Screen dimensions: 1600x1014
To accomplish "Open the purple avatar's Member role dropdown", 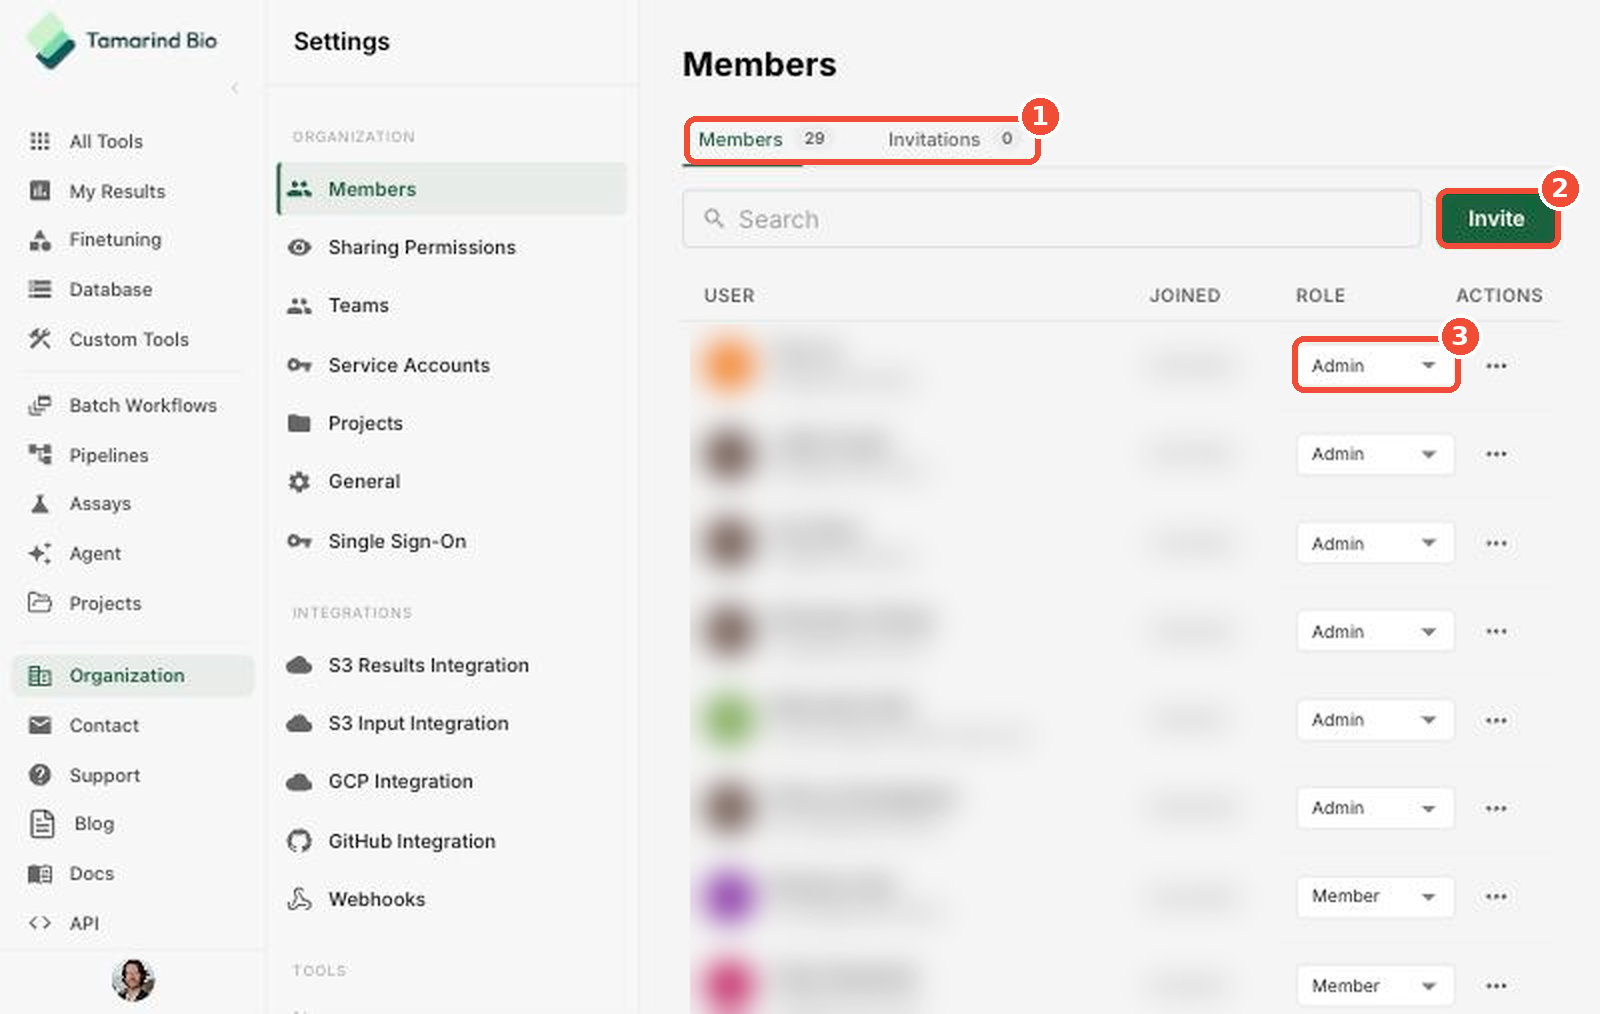I will point(1375,896).
